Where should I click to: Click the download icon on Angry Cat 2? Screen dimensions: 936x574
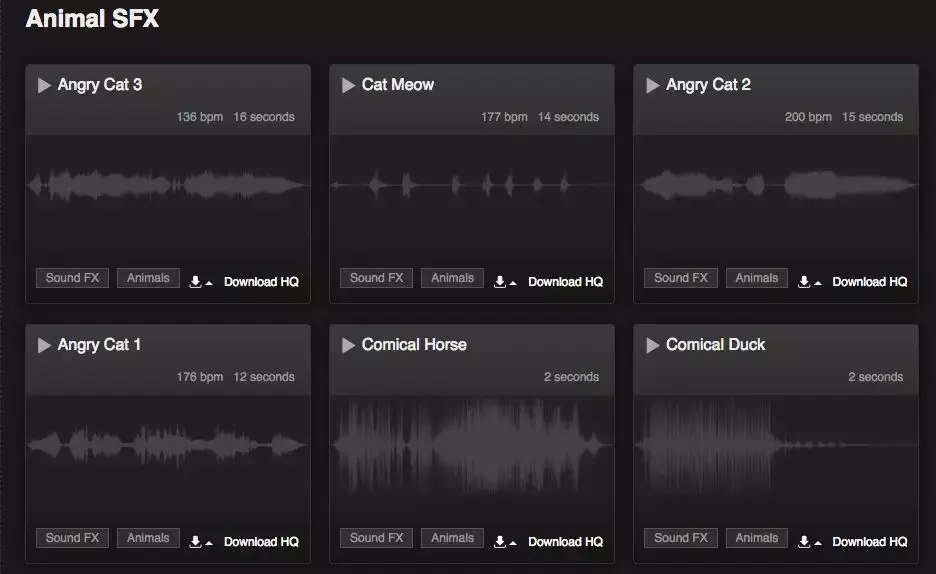pyautogui.click(x=804, y=282)
